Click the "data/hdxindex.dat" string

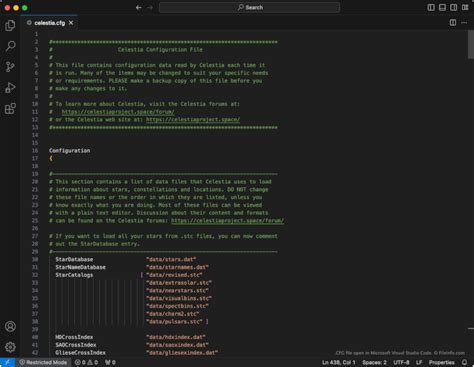click(176, 337)
